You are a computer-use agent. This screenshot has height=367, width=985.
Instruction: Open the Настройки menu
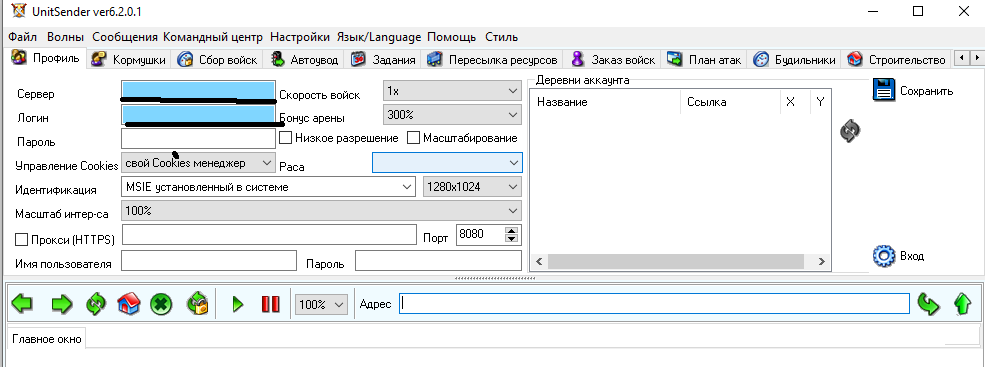pos(300,37)
